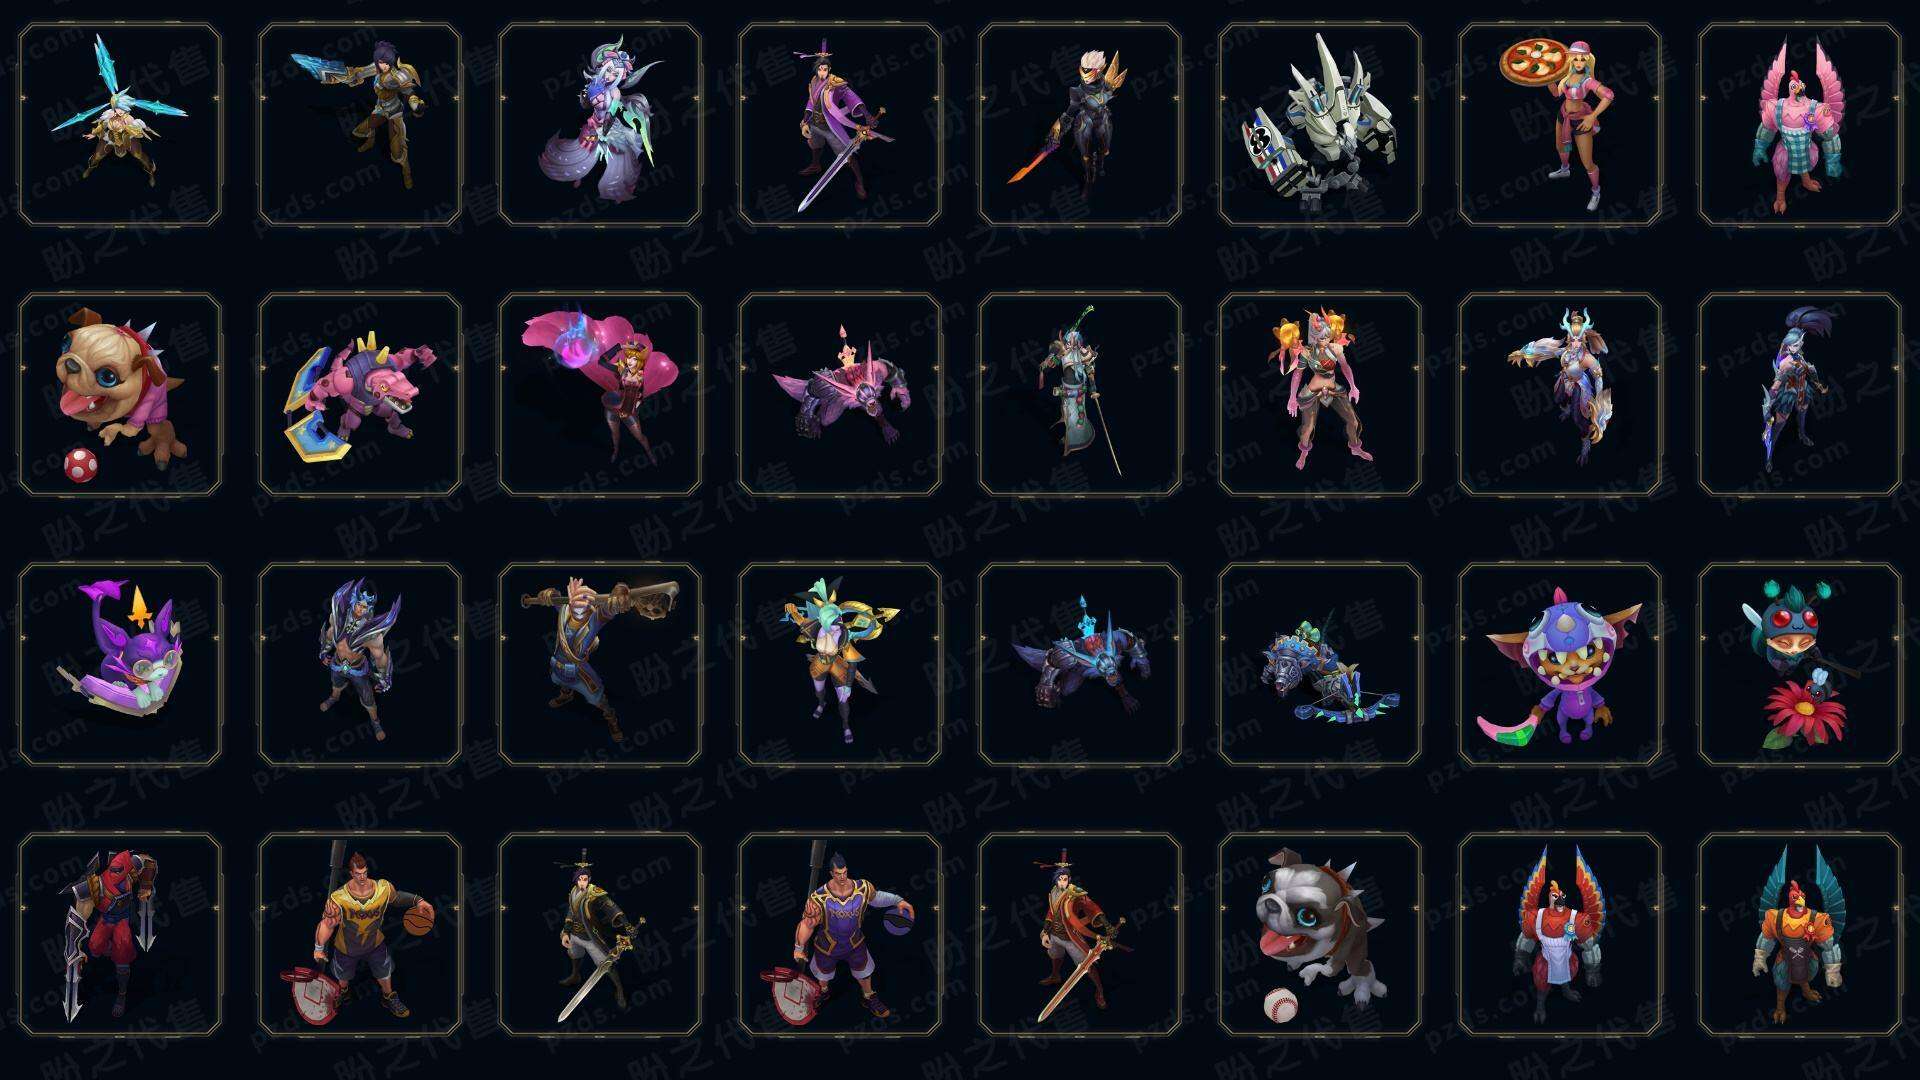Viewport: 1920px width, 1080px height.
Task: Click the purple robed swordsman skin
Action: point(840,125)
